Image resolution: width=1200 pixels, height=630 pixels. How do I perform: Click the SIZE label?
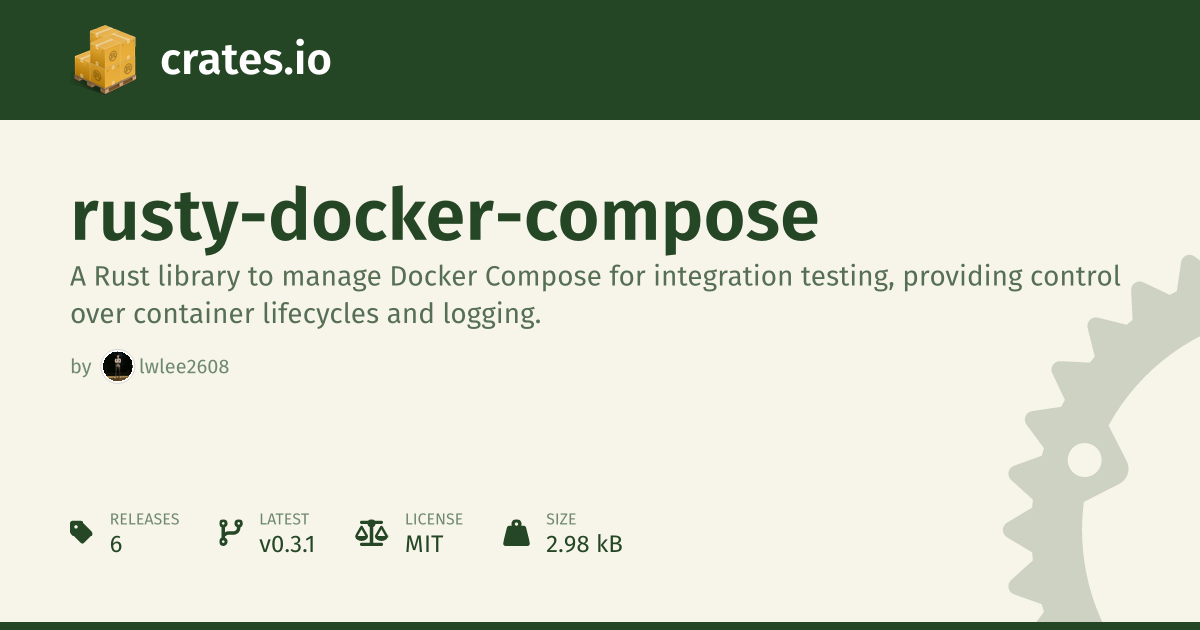[560, 519]
